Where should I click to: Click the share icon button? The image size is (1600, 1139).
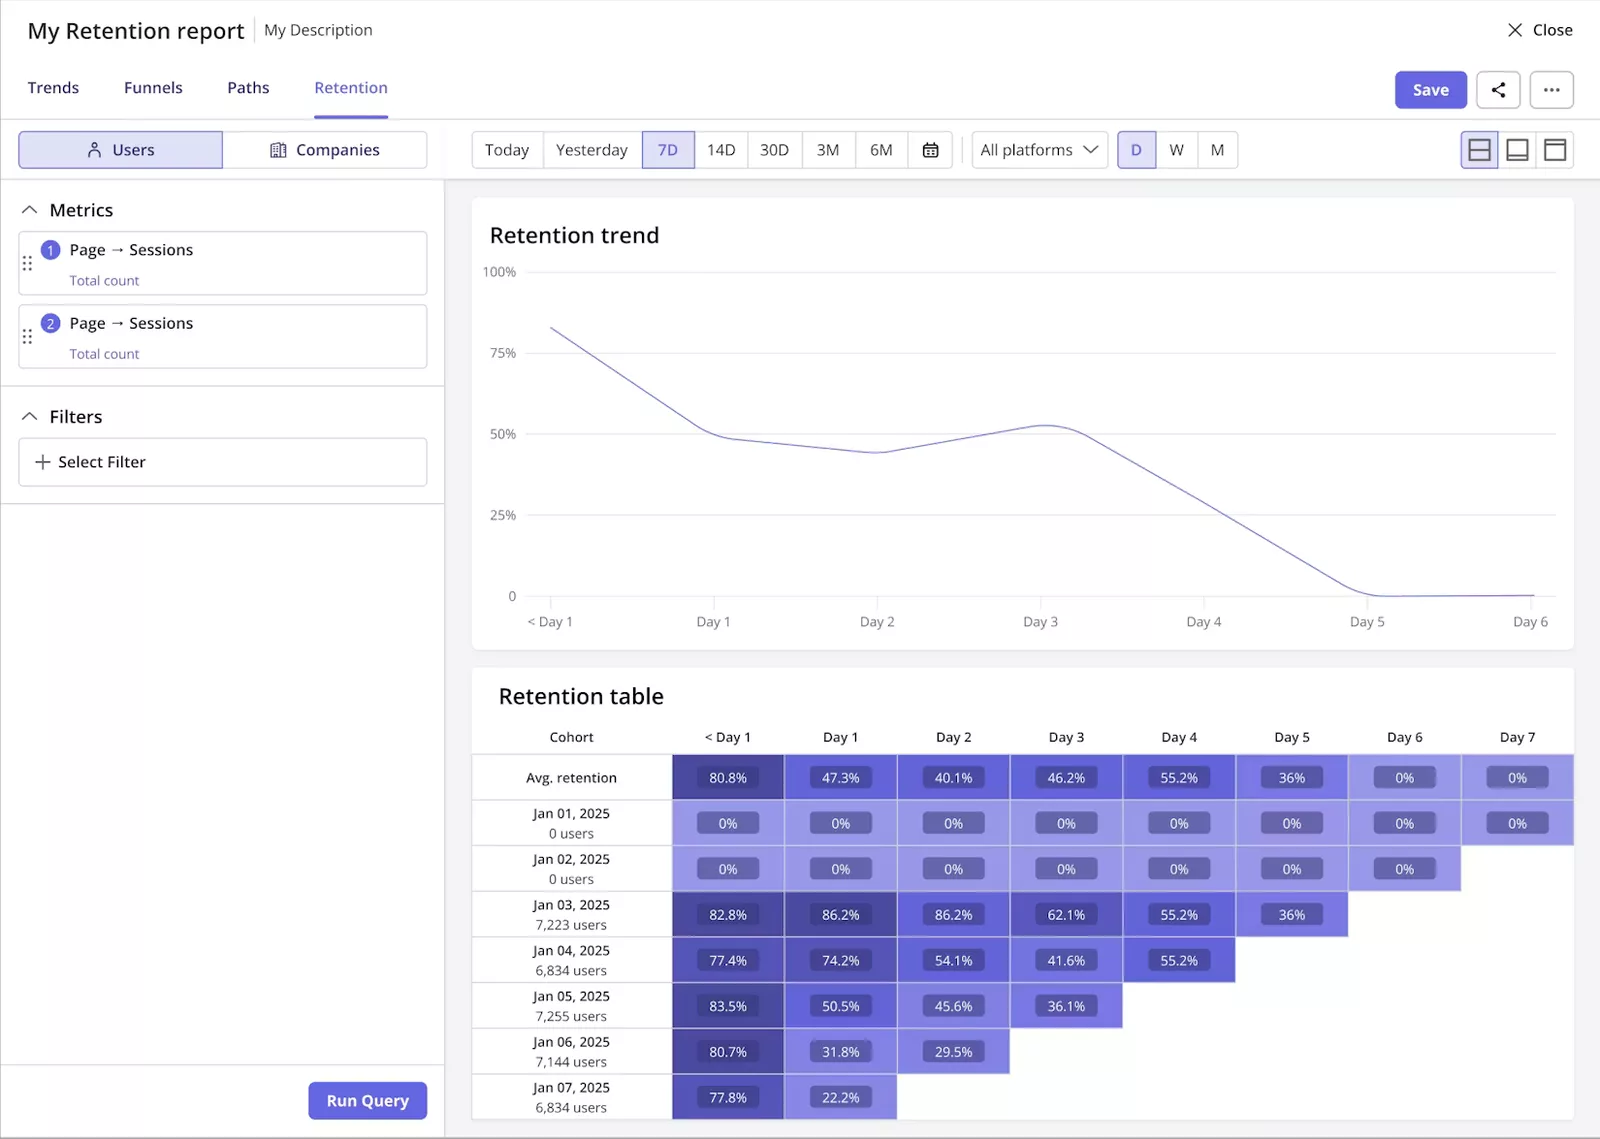[1498, 90]
